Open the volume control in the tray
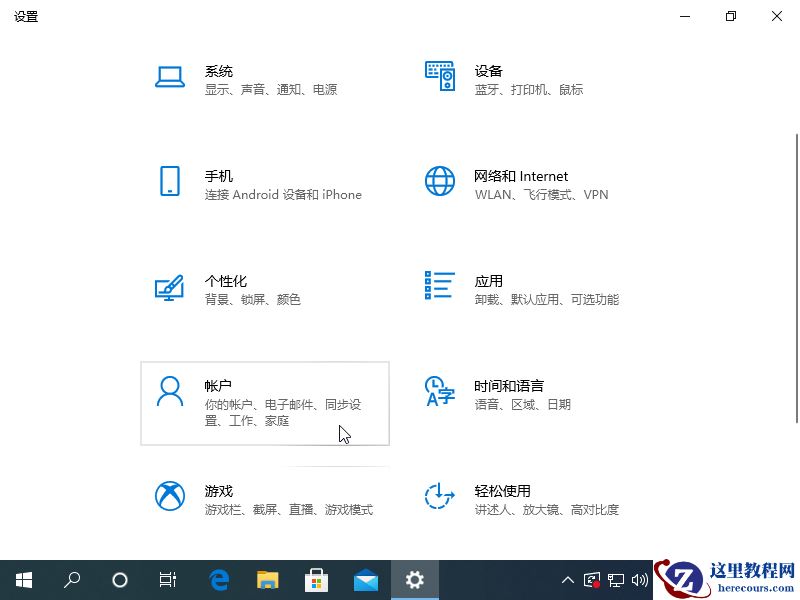The width and height of the screenshot is (800, 600). point(641,580)
